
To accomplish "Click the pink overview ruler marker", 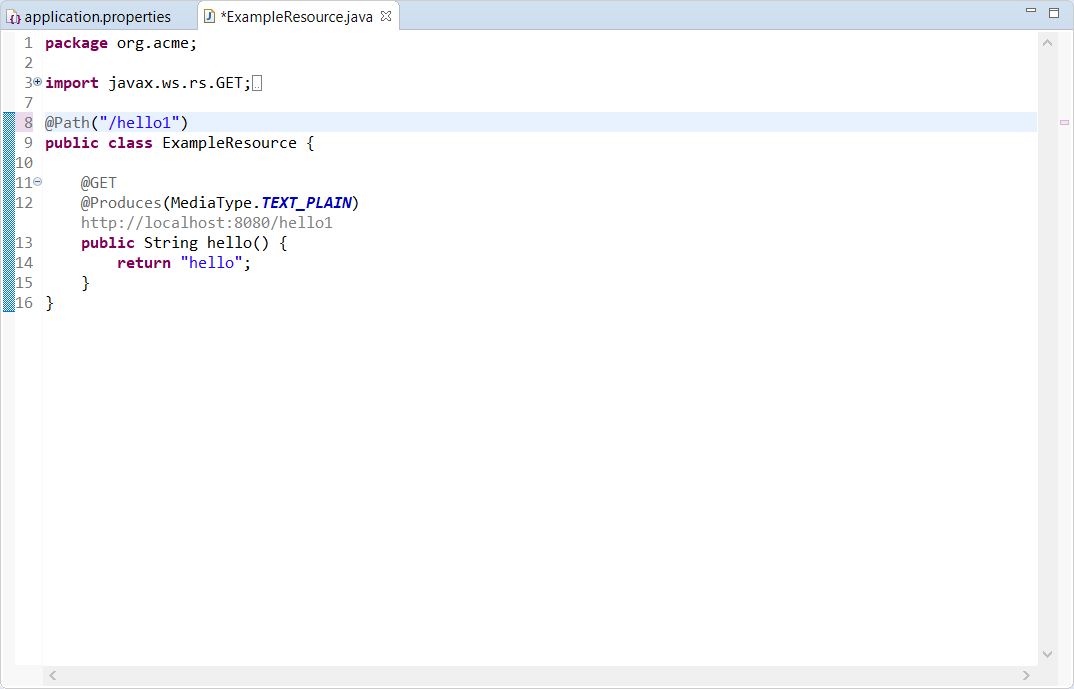I will (x=1063, y=122).
